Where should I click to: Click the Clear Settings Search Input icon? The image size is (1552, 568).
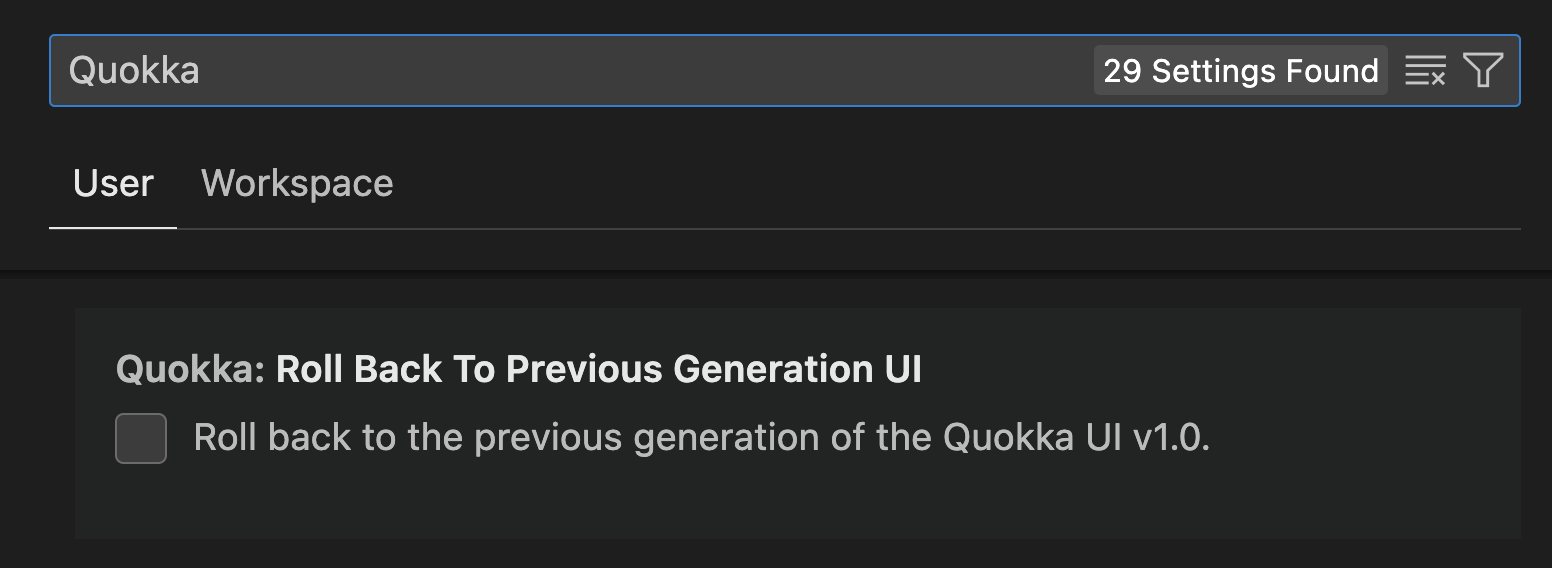click(x=1425, y=71)
